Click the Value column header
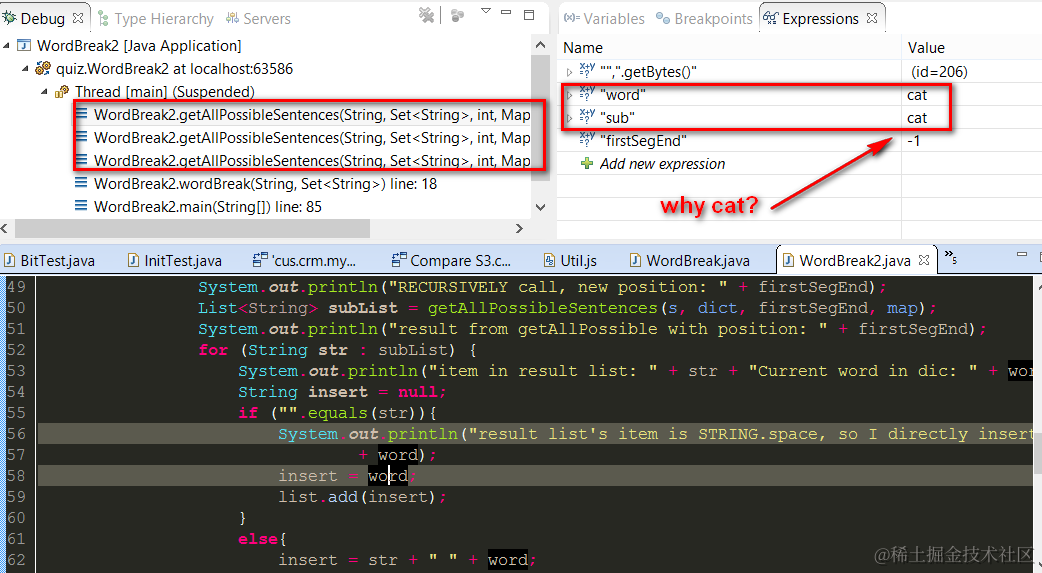 click(x=926, y=48)
